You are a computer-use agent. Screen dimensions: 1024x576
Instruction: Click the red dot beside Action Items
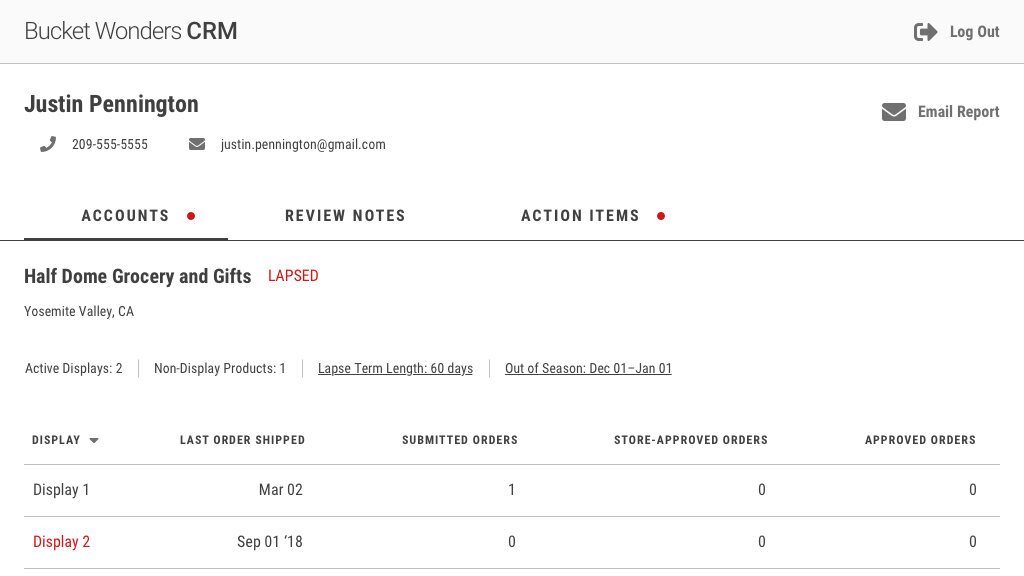pos(661,216)
